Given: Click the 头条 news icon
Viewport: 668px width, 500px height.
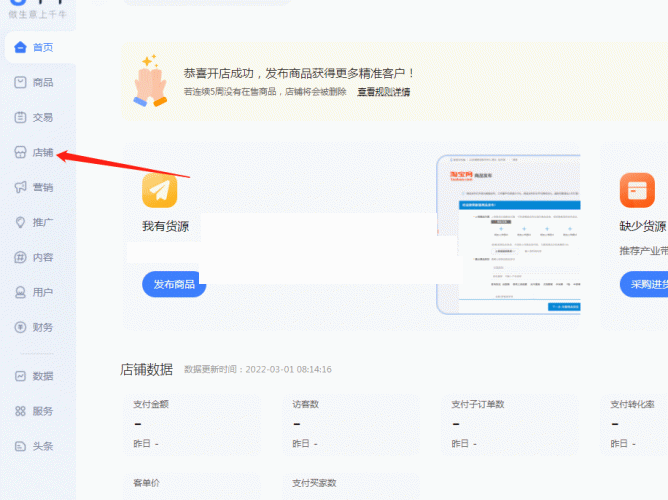Looking at the screenshot, I should click(20, 446).
